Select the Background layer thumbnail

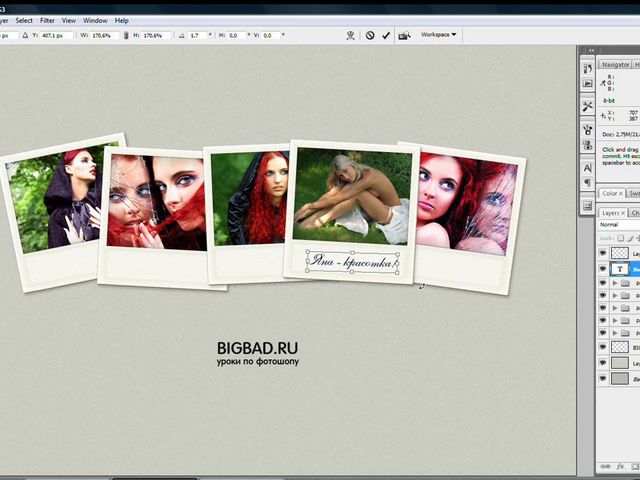coord(620,378)
